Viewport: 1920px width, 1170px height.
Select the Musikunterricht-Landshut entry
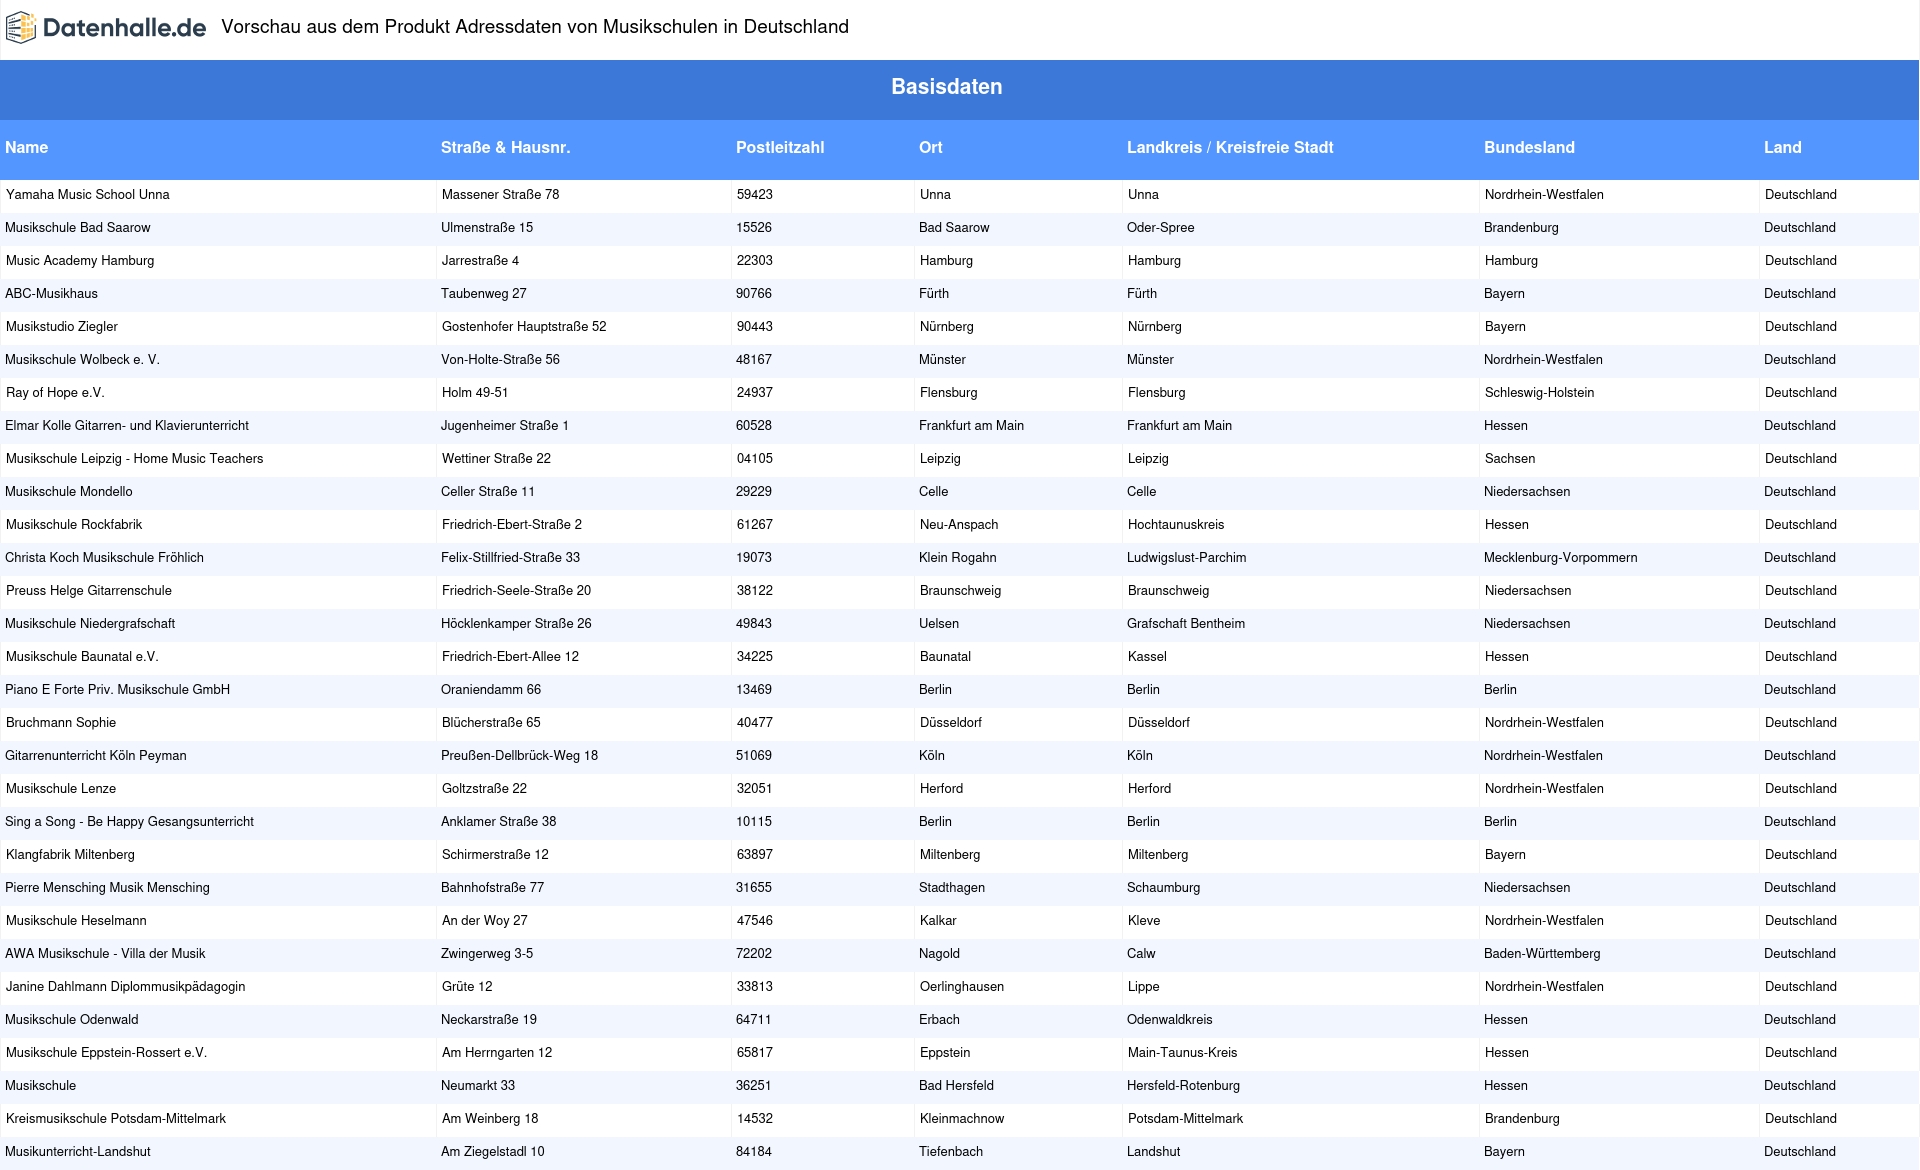click(78, 1152)
